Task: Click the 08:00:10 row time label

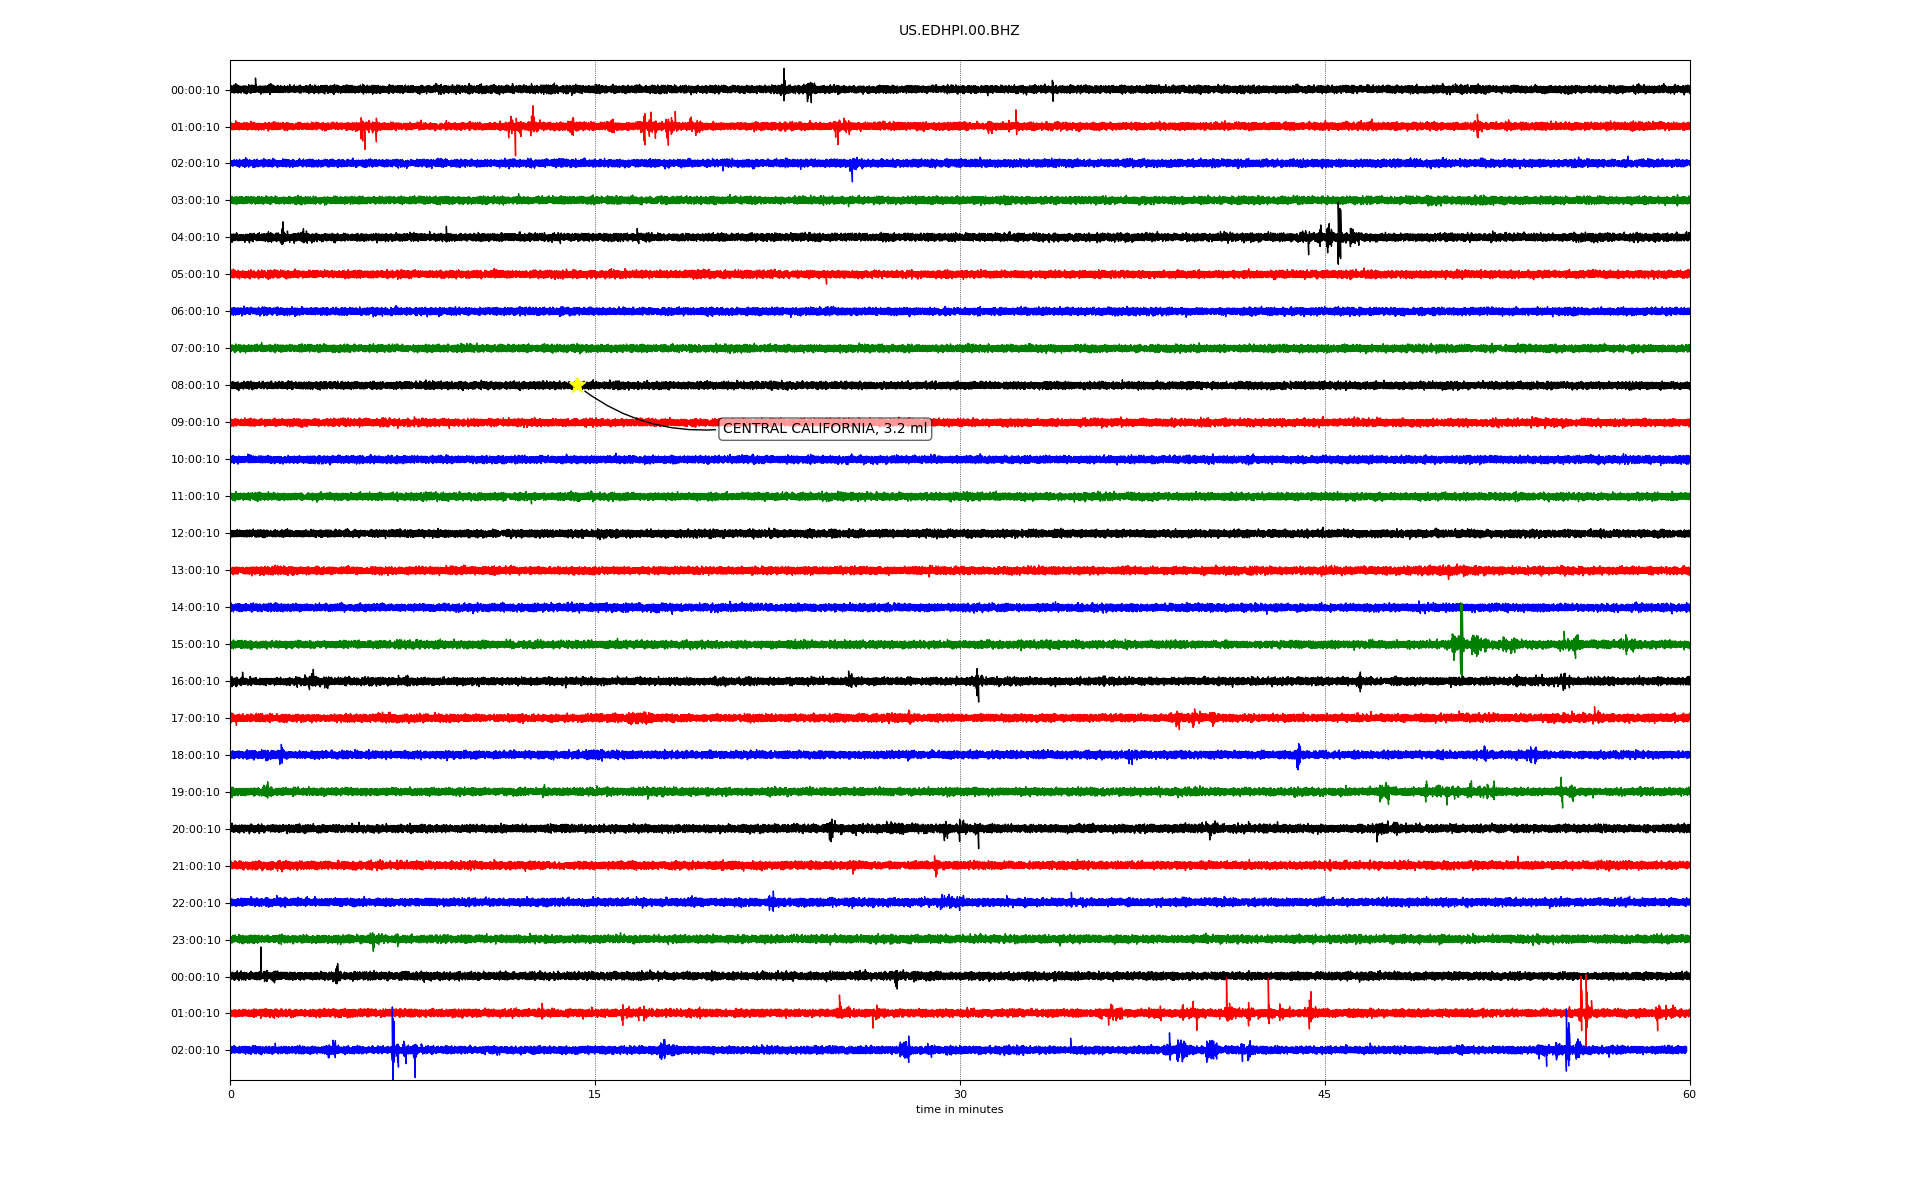Action: click(x=195, y=386)
